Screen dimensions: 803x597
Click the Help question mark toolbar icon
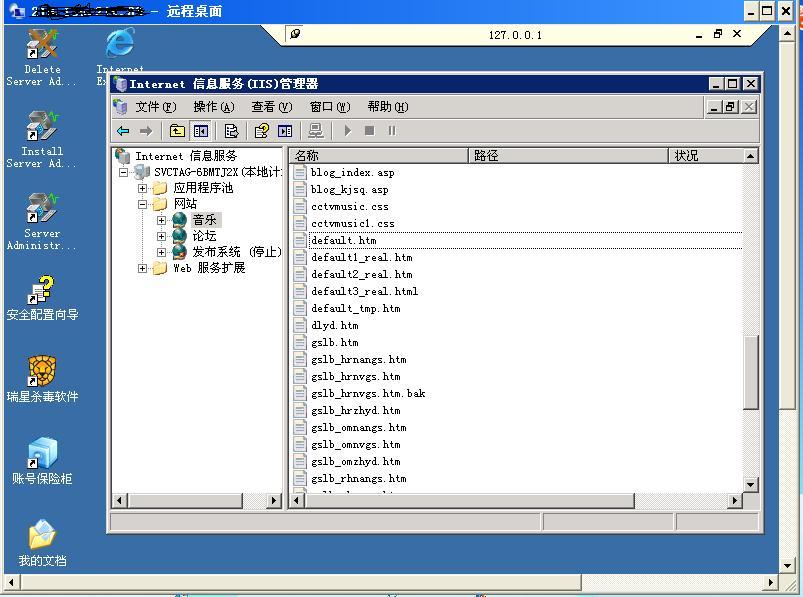click(262, 131)
